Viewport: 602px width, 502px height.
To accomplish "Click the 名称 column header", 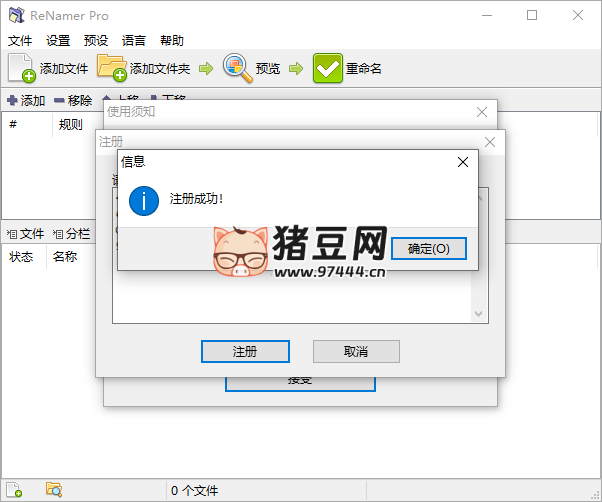I will [65, 256].
